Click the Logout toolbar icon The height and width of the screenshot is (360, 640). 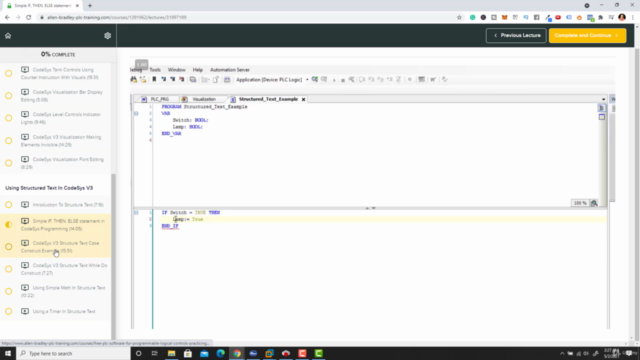click(x=324, y=80)
